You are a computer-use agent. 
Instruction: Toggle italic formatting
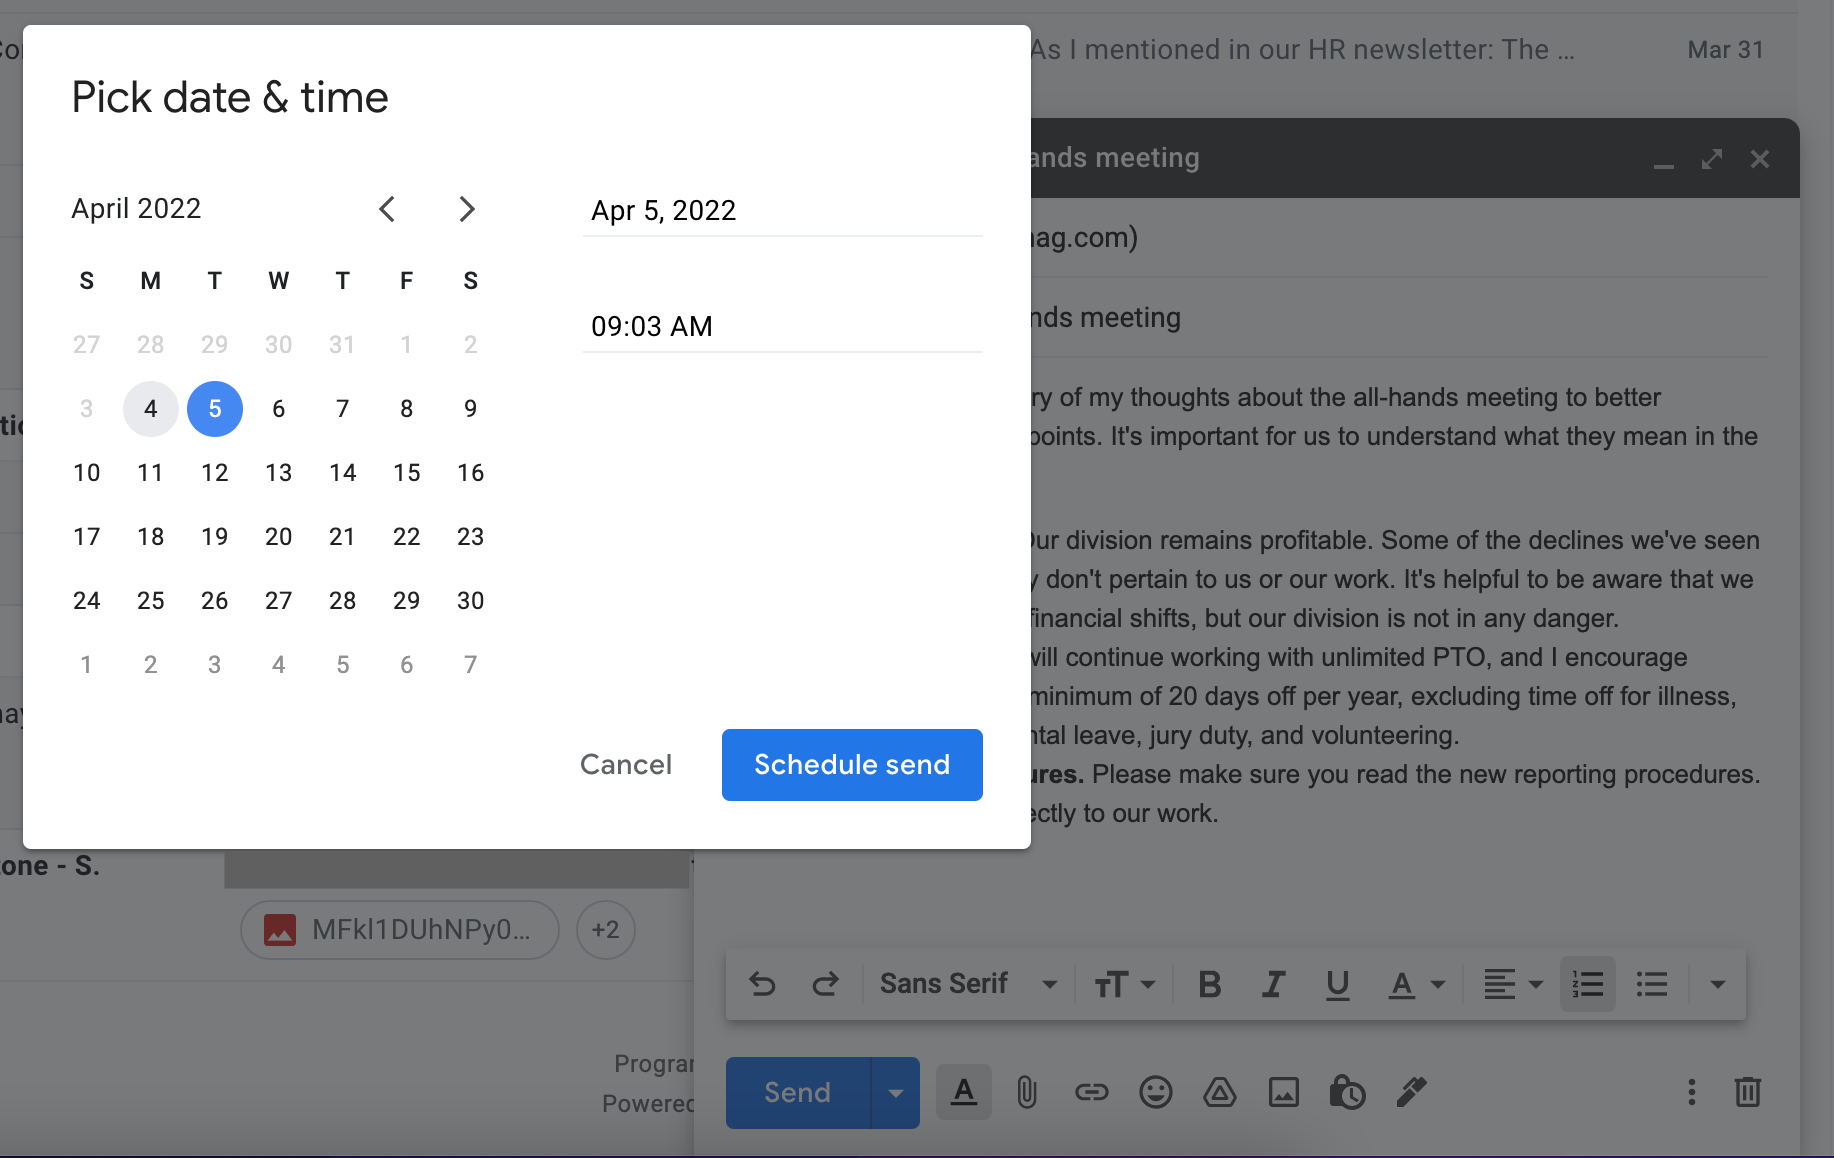pyautogui.click(x=1273, y=984)
